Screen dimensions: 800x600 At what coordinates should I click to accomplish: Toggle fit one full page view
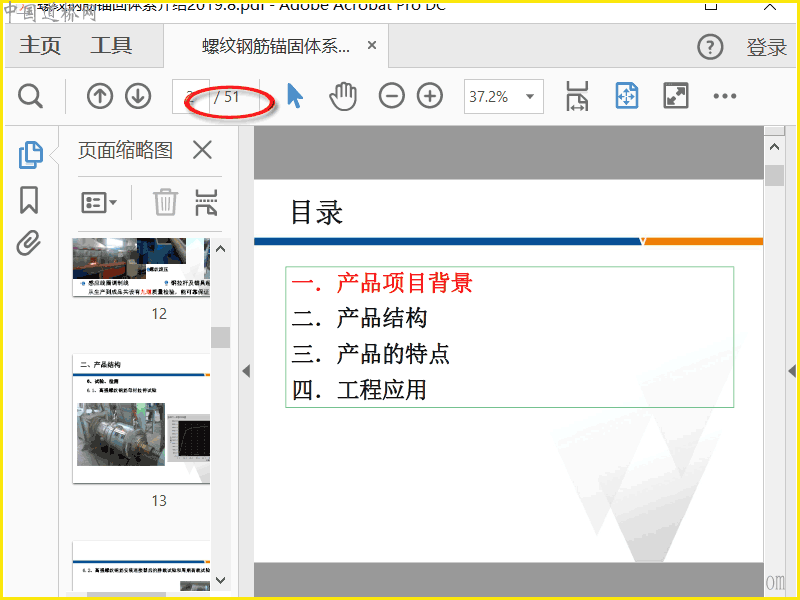click(x=627, y=96)
